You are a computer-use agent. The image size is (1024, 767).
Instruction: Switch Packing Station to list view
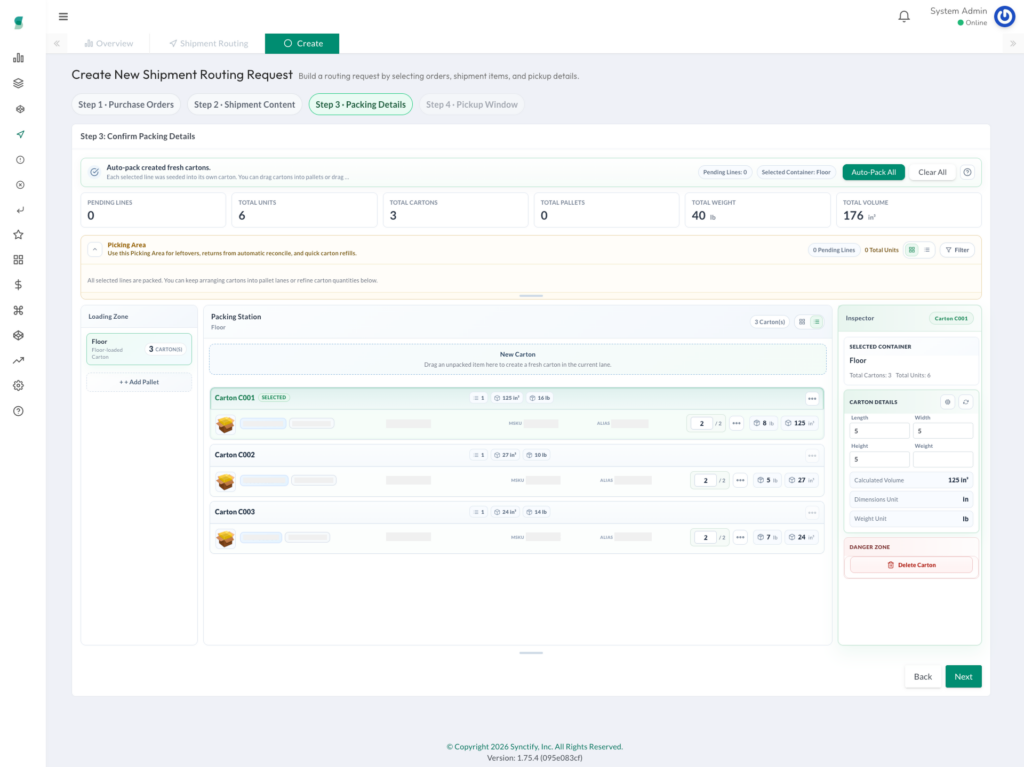[x=816, y=322]
